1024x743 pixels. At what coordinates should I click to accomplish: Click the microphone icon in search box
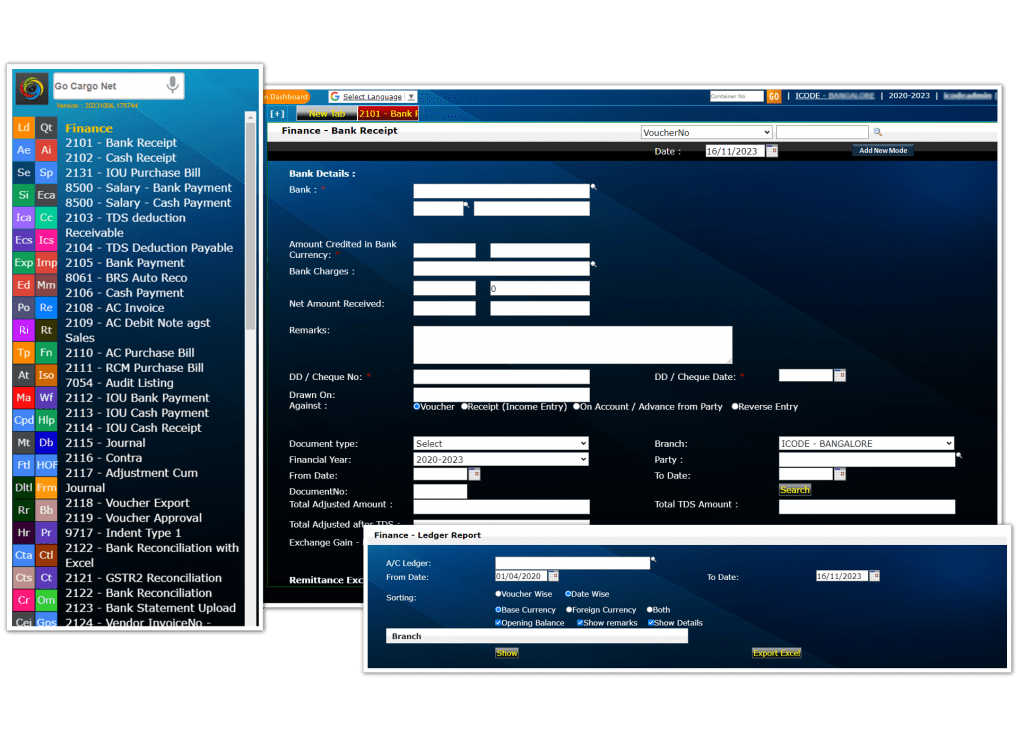pos(172,86)
